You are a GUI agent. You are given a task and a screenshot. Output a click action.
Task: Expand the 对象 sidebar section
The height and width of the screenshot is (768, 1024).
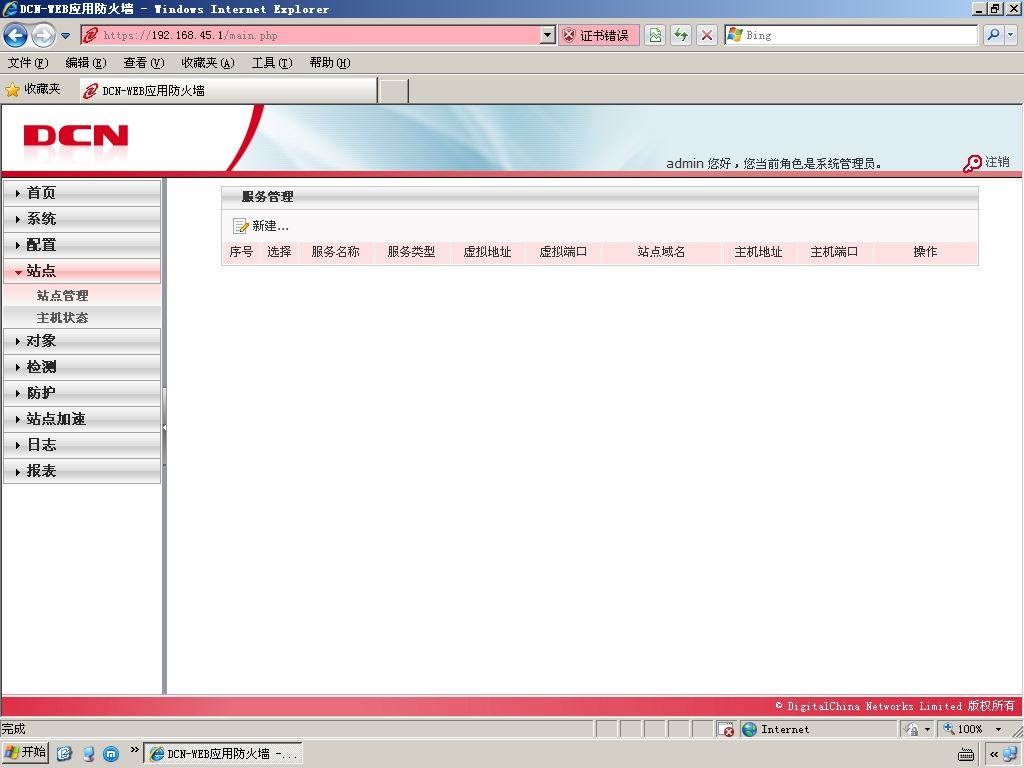82,341
